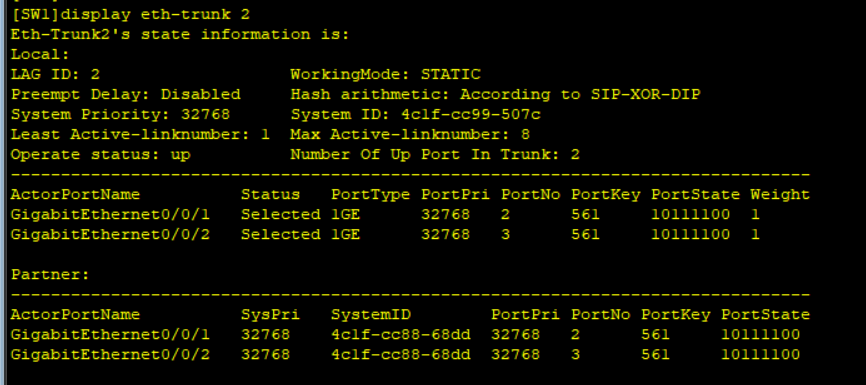This screenshot has width=866, height=385.
Task: Select PortPri 32768 of Partner GigabitEthernet0/0/1
Action: click(x=515, y=334)
